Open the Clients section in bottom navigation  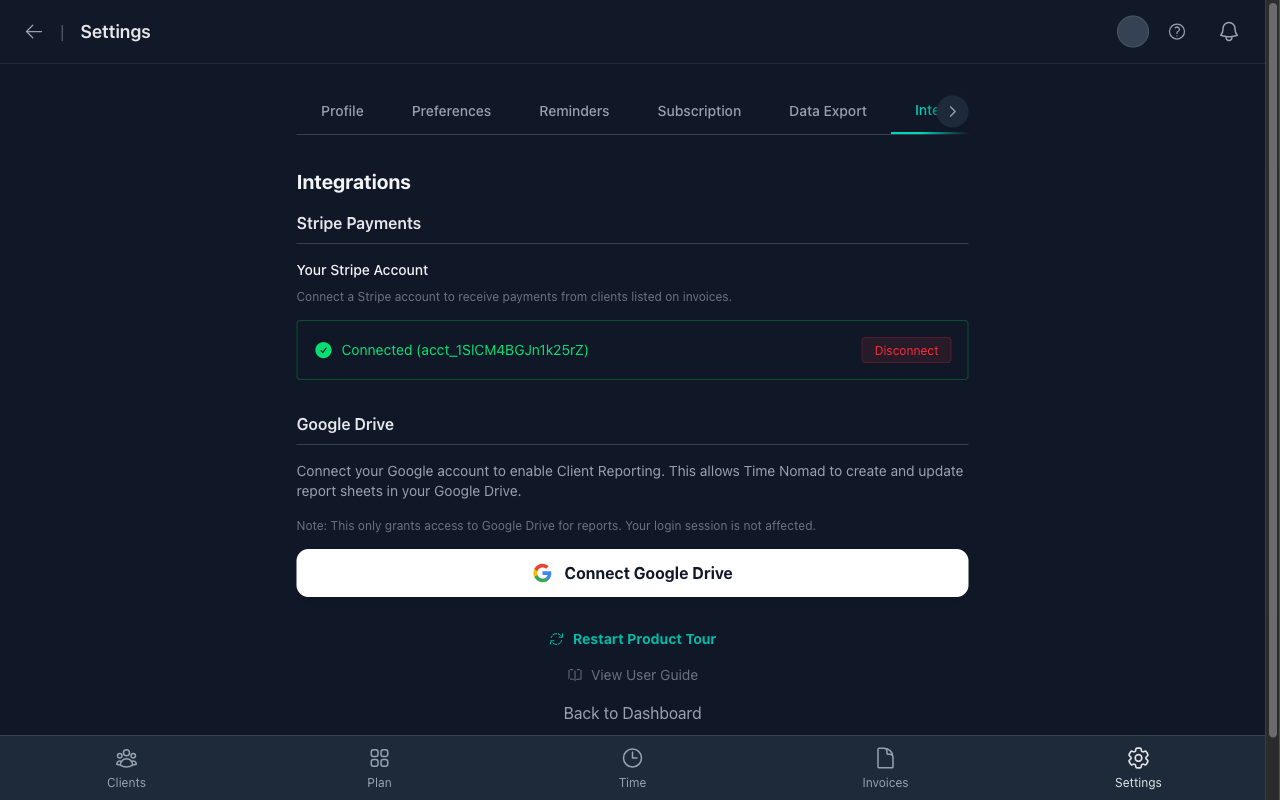click(126, 766)
